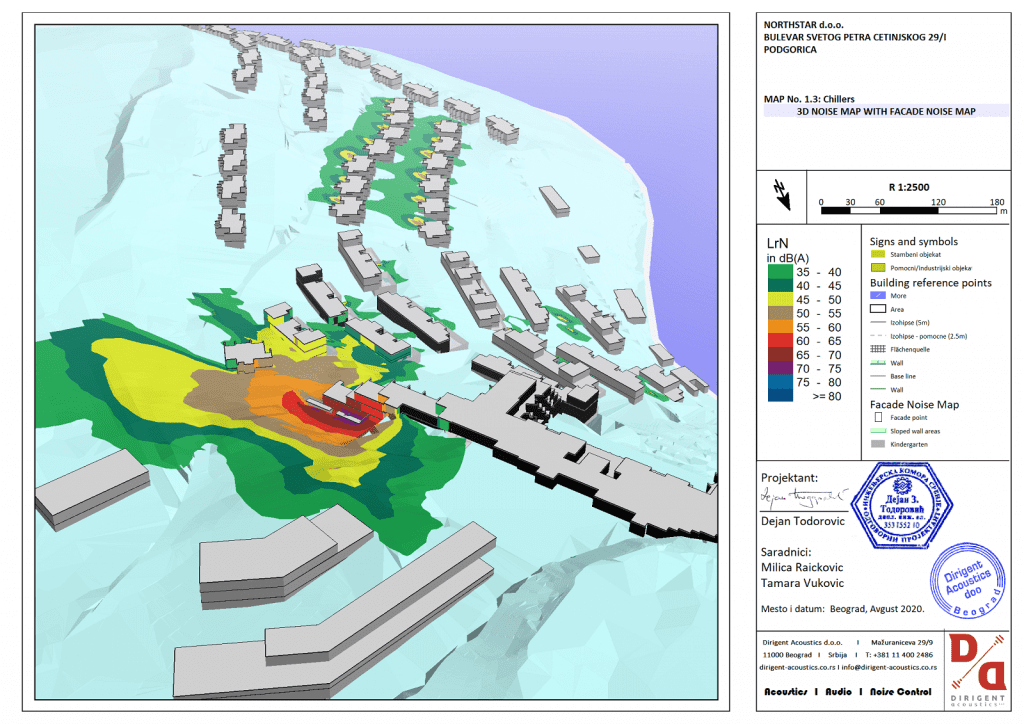The width and height of the screenshot is (1024, 724).
Task: Click the >= 80 dark blue swatch
Action: [780, 395]
